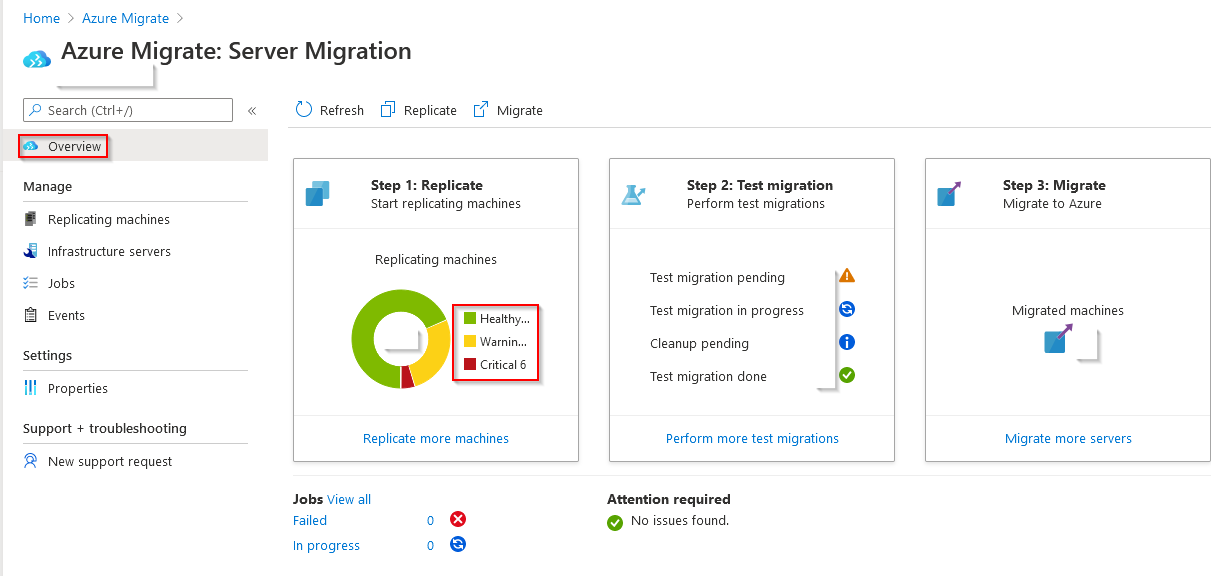Screen dimensions: 1211x576
Task: Click the Replicate toolbar icon
Action: point(389,110)
